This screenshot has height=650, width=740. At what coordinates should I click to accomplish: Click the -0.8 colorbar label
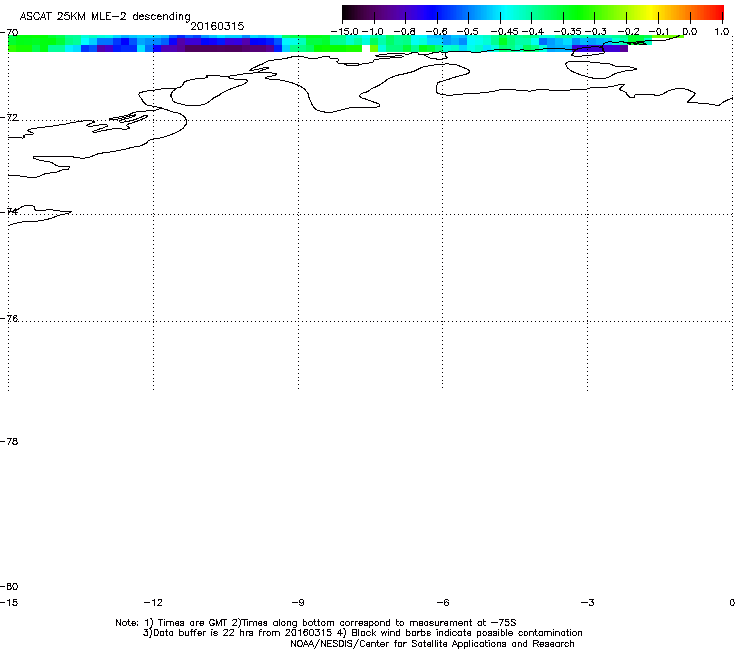coord(404,32)
